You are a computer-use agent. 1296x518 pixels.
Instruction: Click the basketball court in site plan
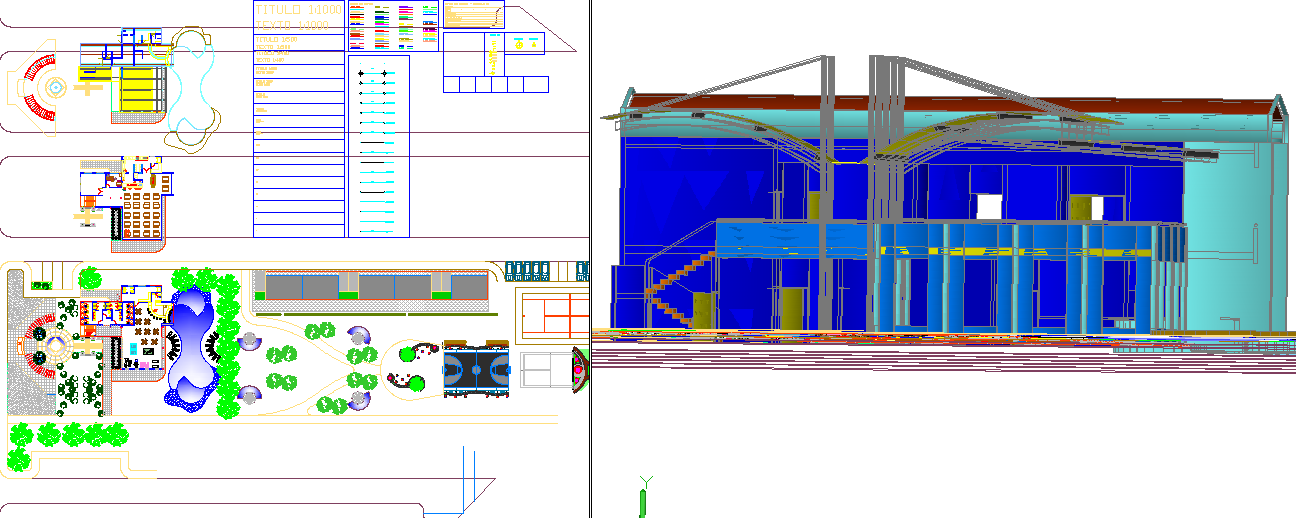477,369
